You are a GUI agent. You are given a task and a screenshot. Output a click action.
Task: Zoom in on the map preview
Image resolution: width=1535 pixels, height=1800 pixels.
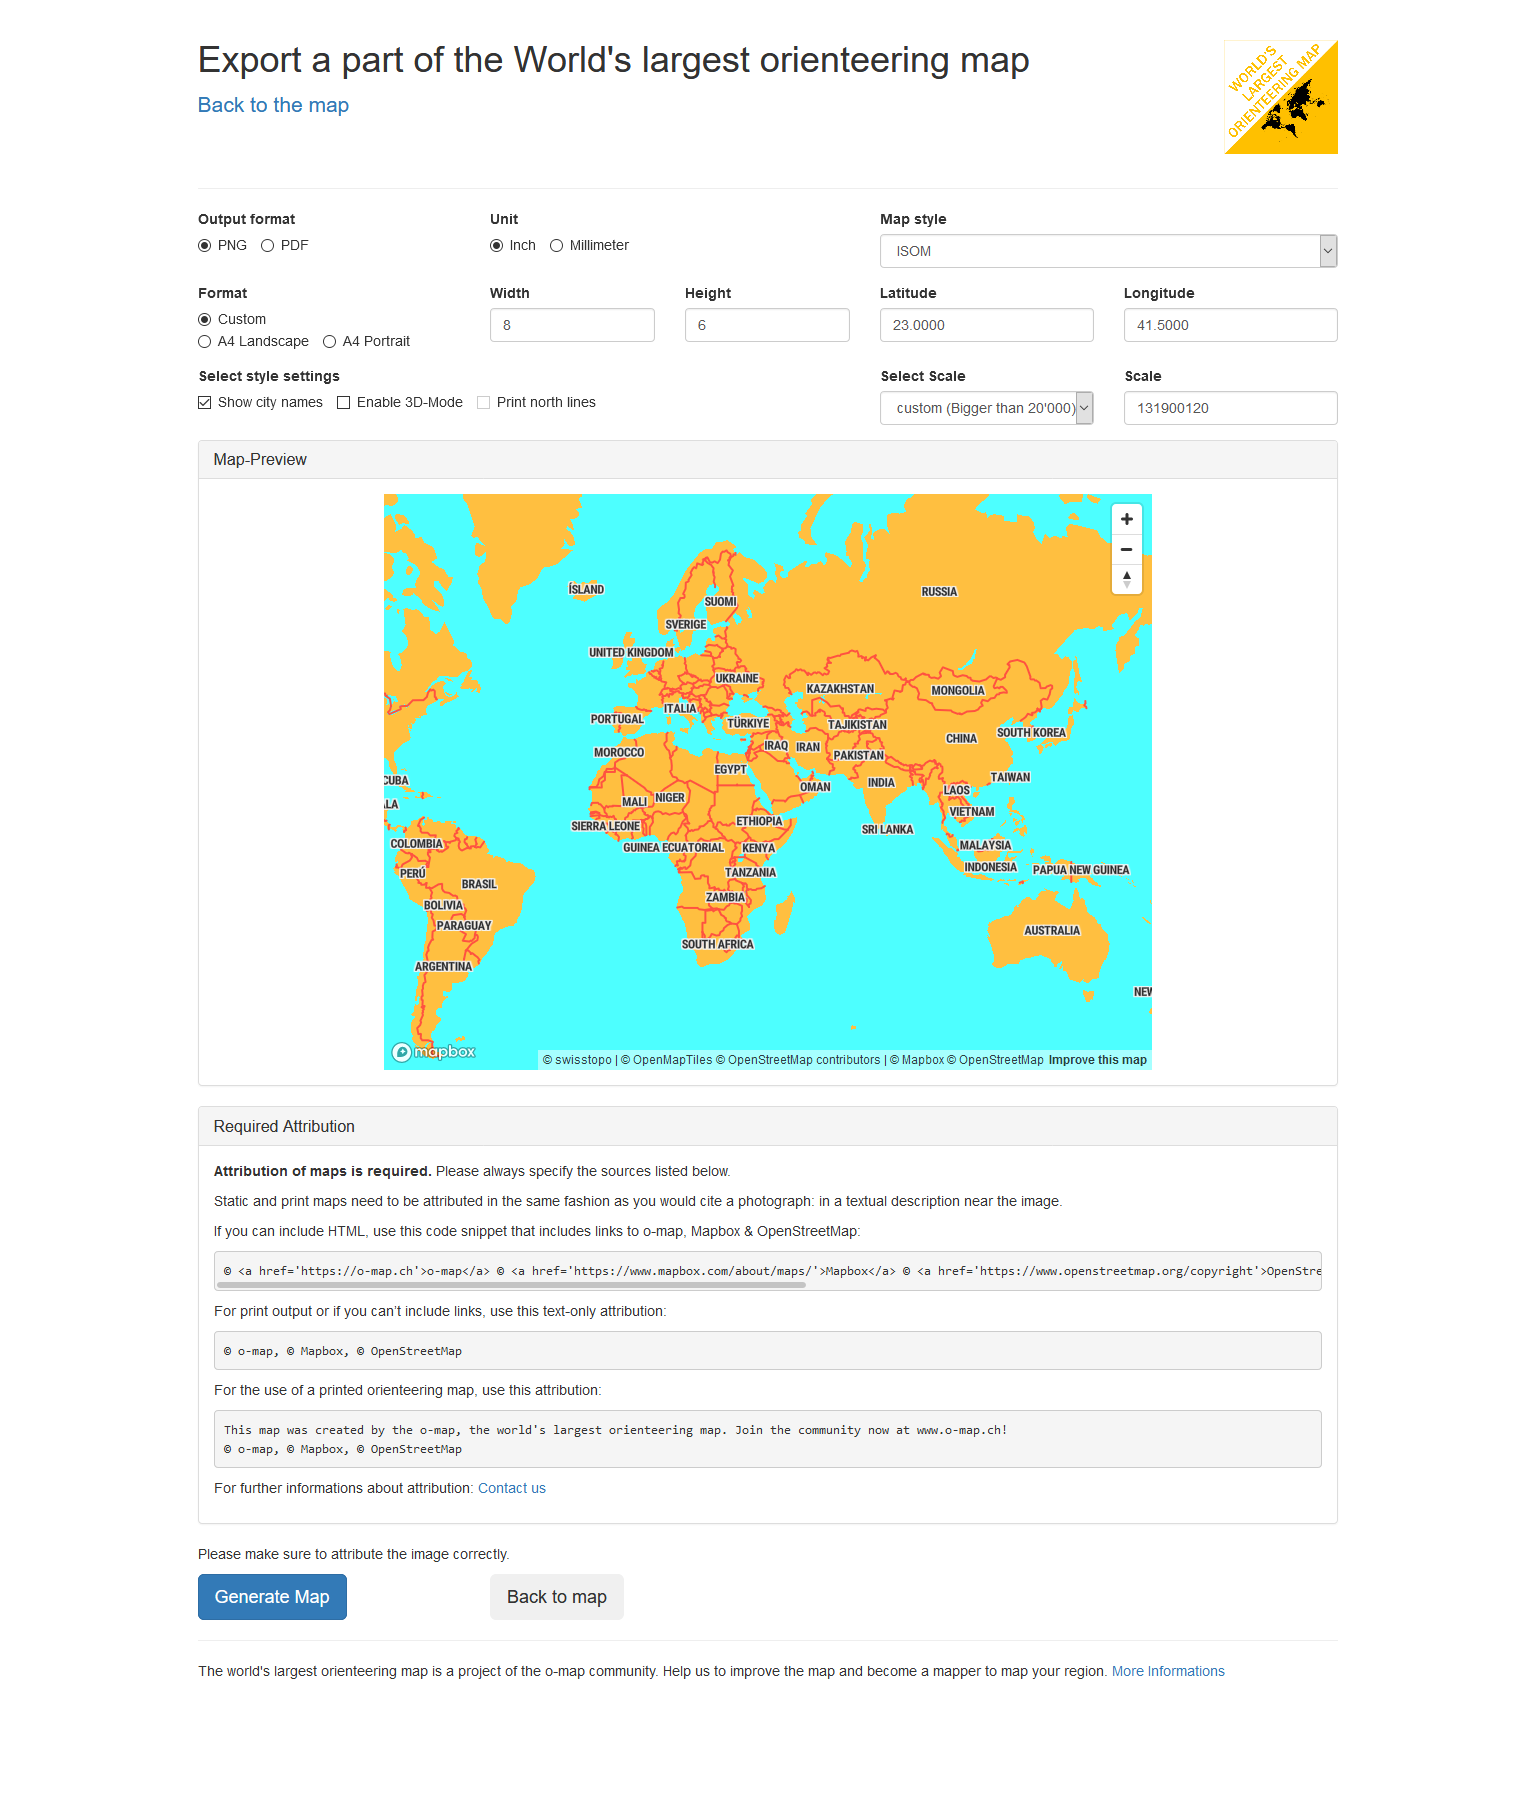tap(1126, 519)
